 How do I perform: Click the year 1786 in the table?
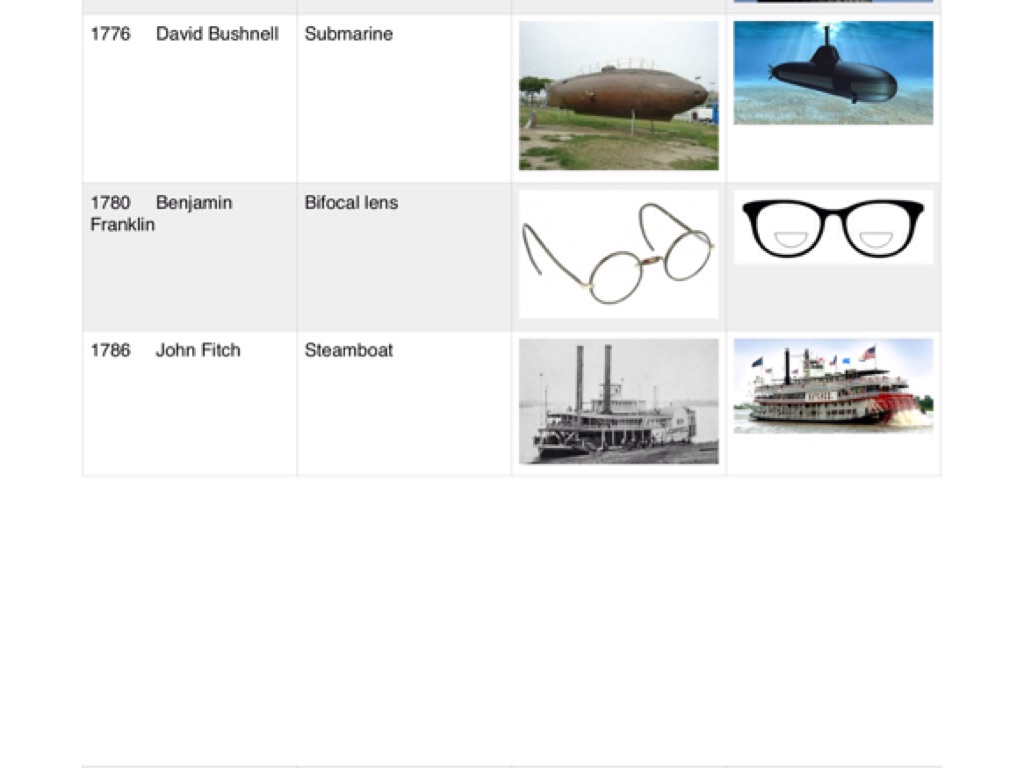click(x=110, y=351)
